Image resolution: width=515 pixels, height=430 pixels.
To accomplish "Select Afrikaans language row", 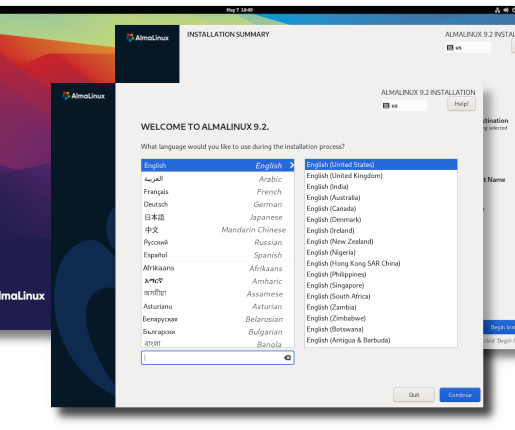I will 218,268.
